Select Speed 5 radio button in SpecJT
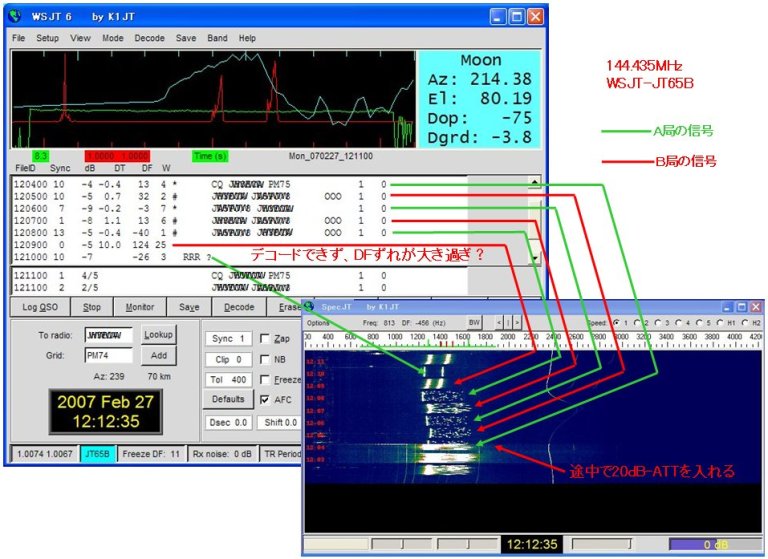Viewport: 768px width, 559px height. click(699, 323)
